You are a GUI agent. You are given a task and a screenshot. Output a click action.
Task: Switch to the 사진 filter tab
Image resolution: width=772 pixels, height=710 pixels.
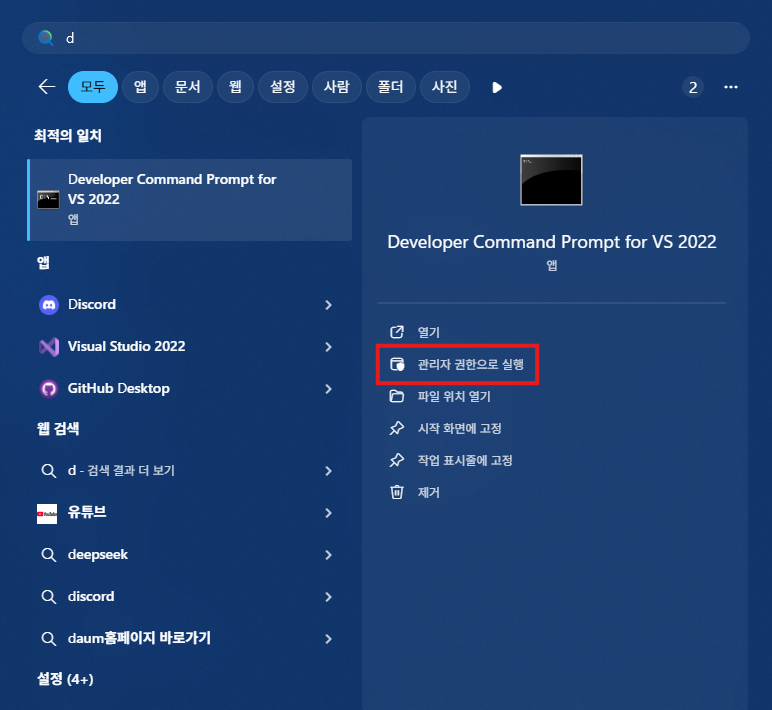445,87
